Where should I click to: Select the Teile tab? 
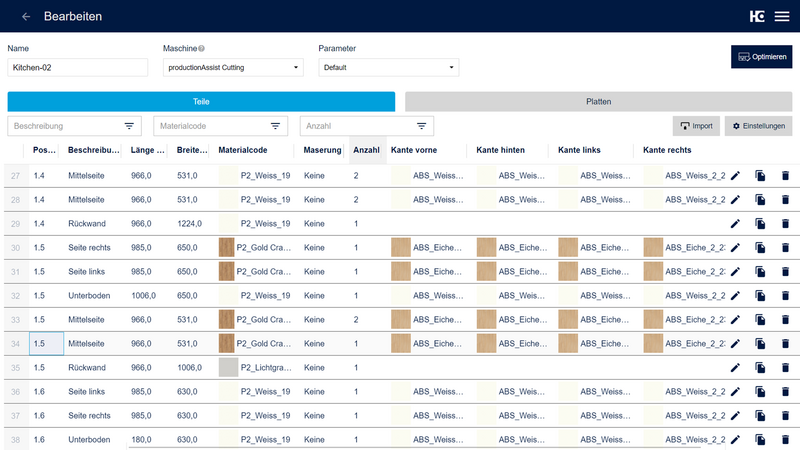[201, 101]
